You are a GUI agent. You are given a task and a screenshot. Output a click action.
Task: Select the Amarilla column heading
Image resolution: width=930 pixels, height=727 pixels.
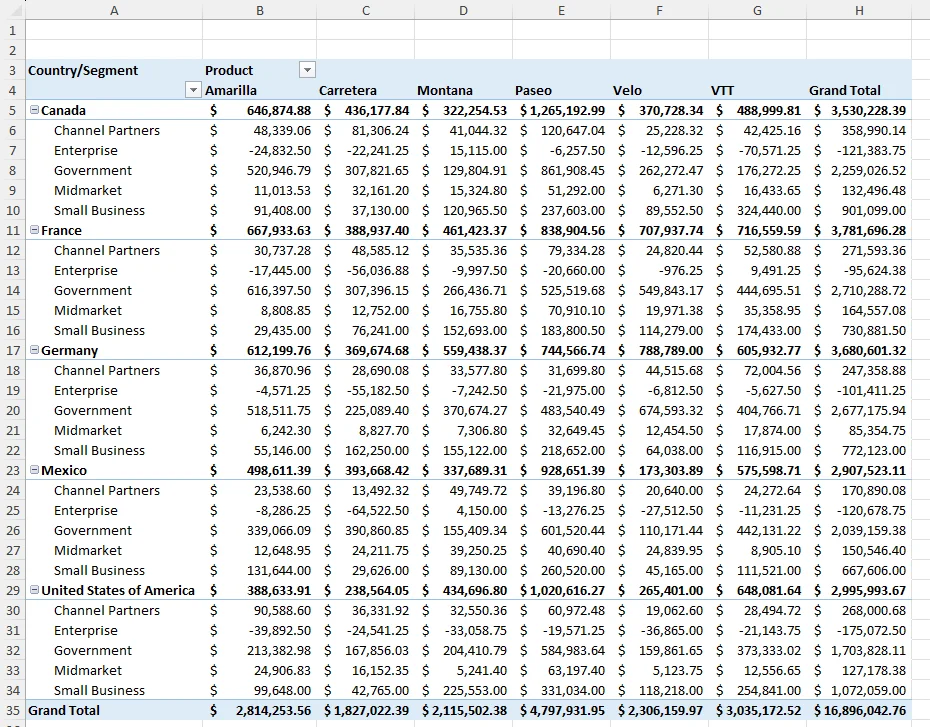tap(260, 90)
